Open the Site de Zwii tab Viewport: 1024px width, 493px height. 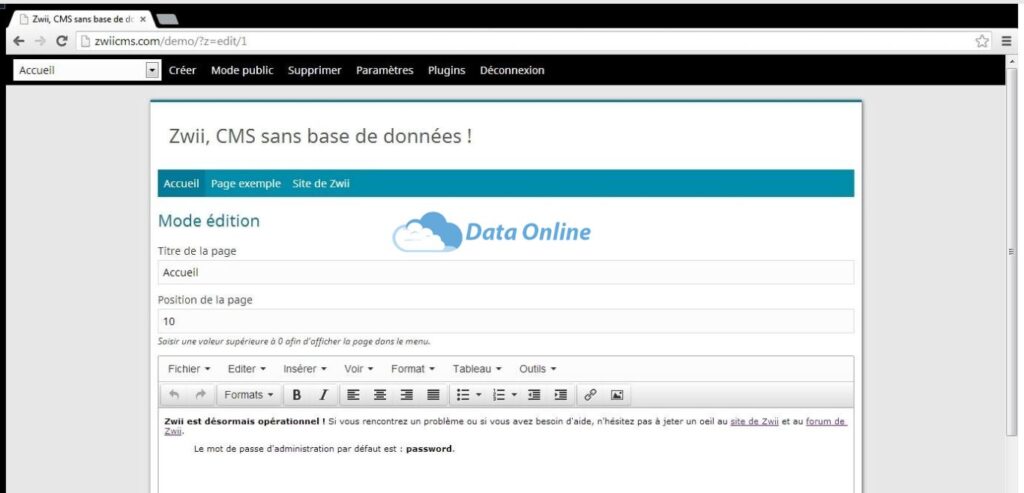pos(321,183)
